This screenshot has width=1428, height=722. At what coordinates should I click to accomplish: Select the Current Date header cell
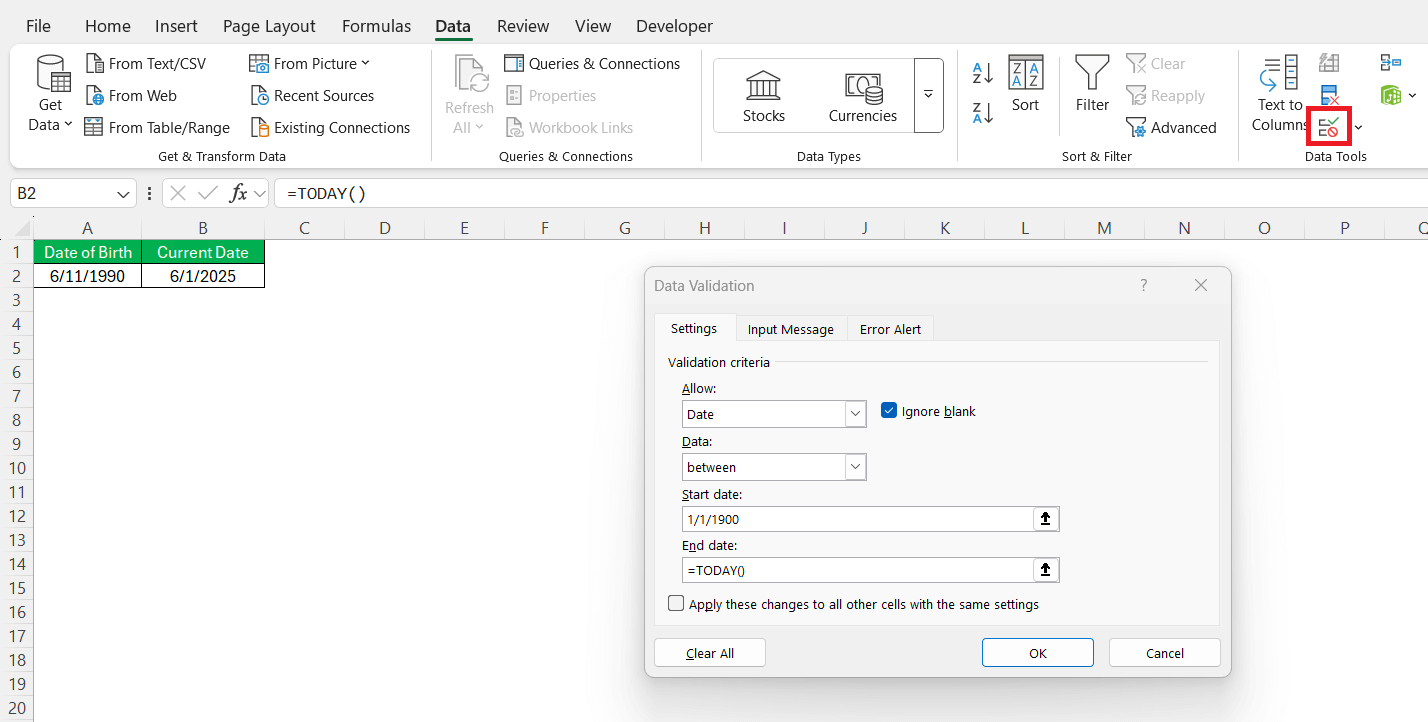[x=203, y=252]
